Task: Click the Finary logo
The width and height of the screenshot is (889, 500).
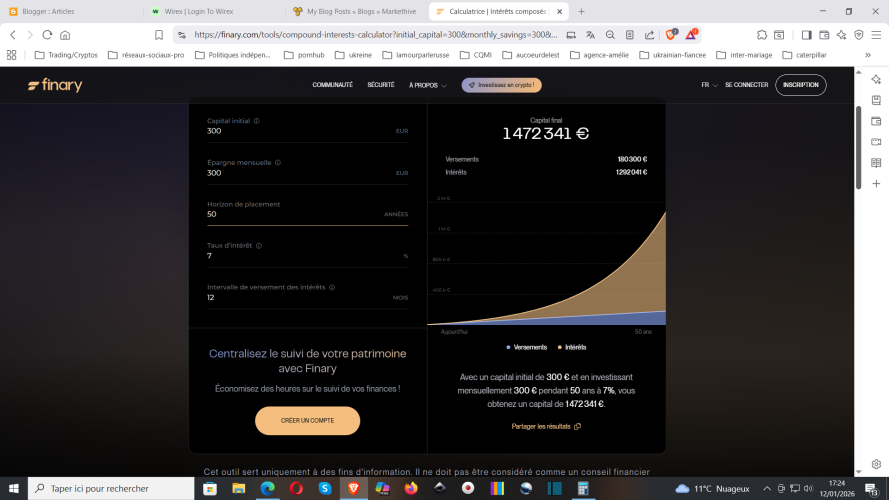Action: [x=55, y=85]
